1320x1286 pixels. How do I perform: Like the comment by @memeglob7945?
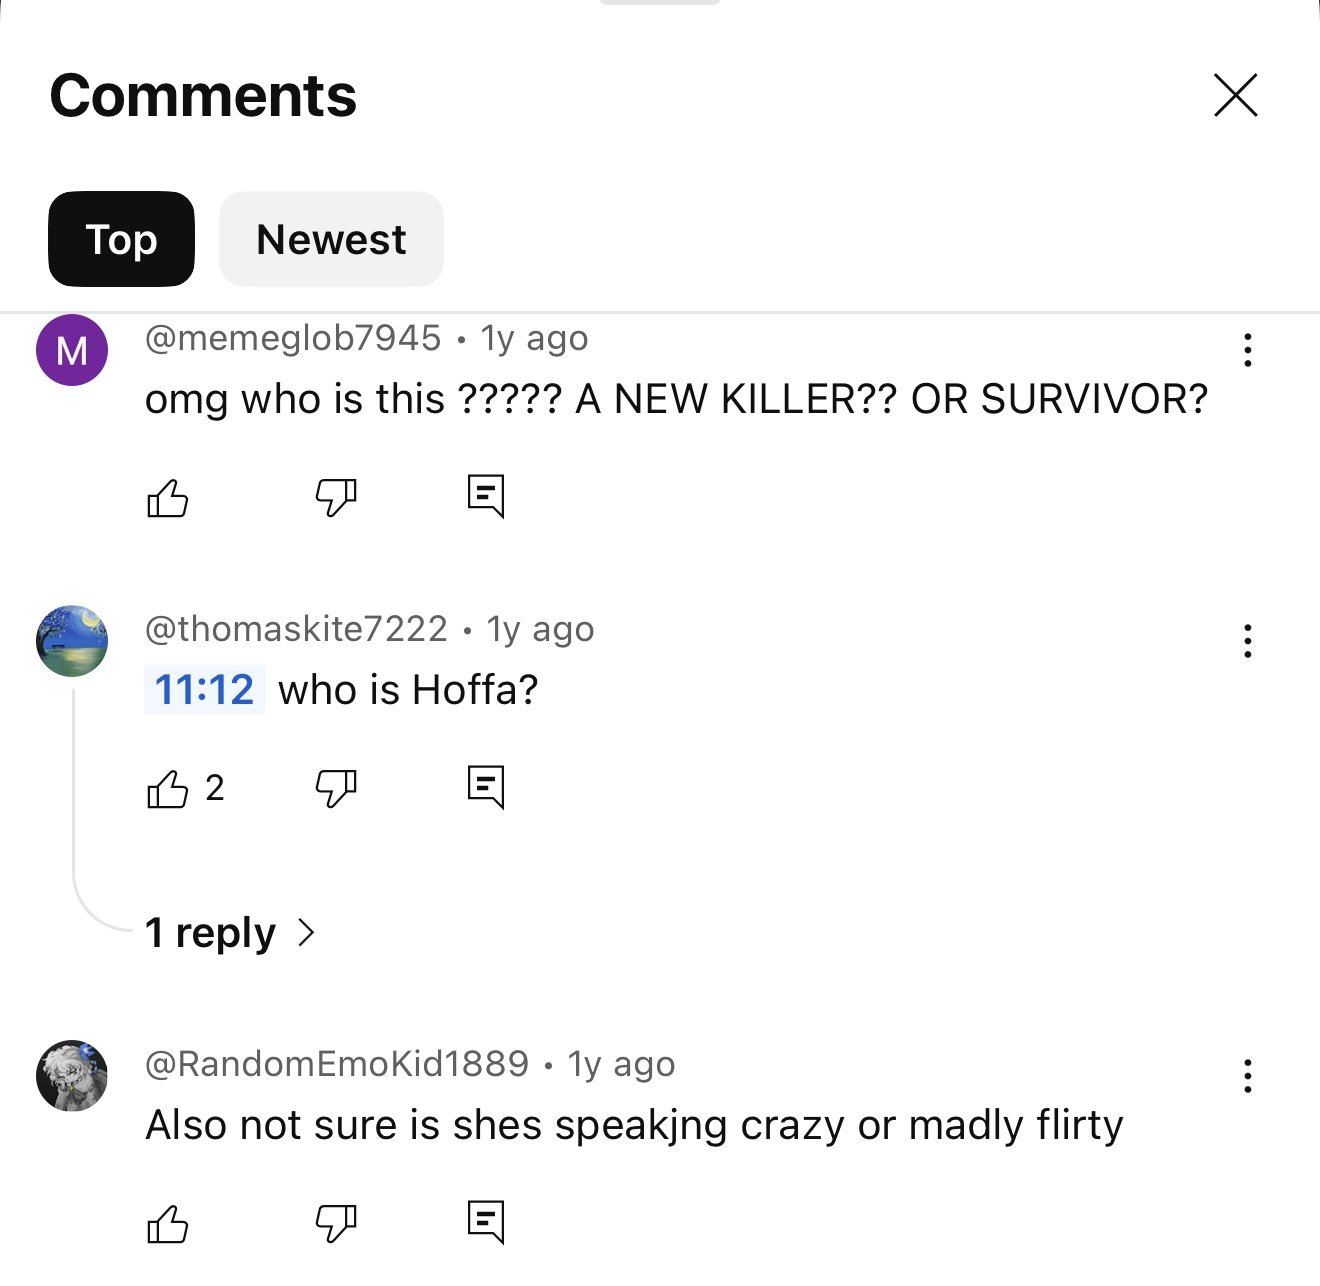click(x=168, y=497)
